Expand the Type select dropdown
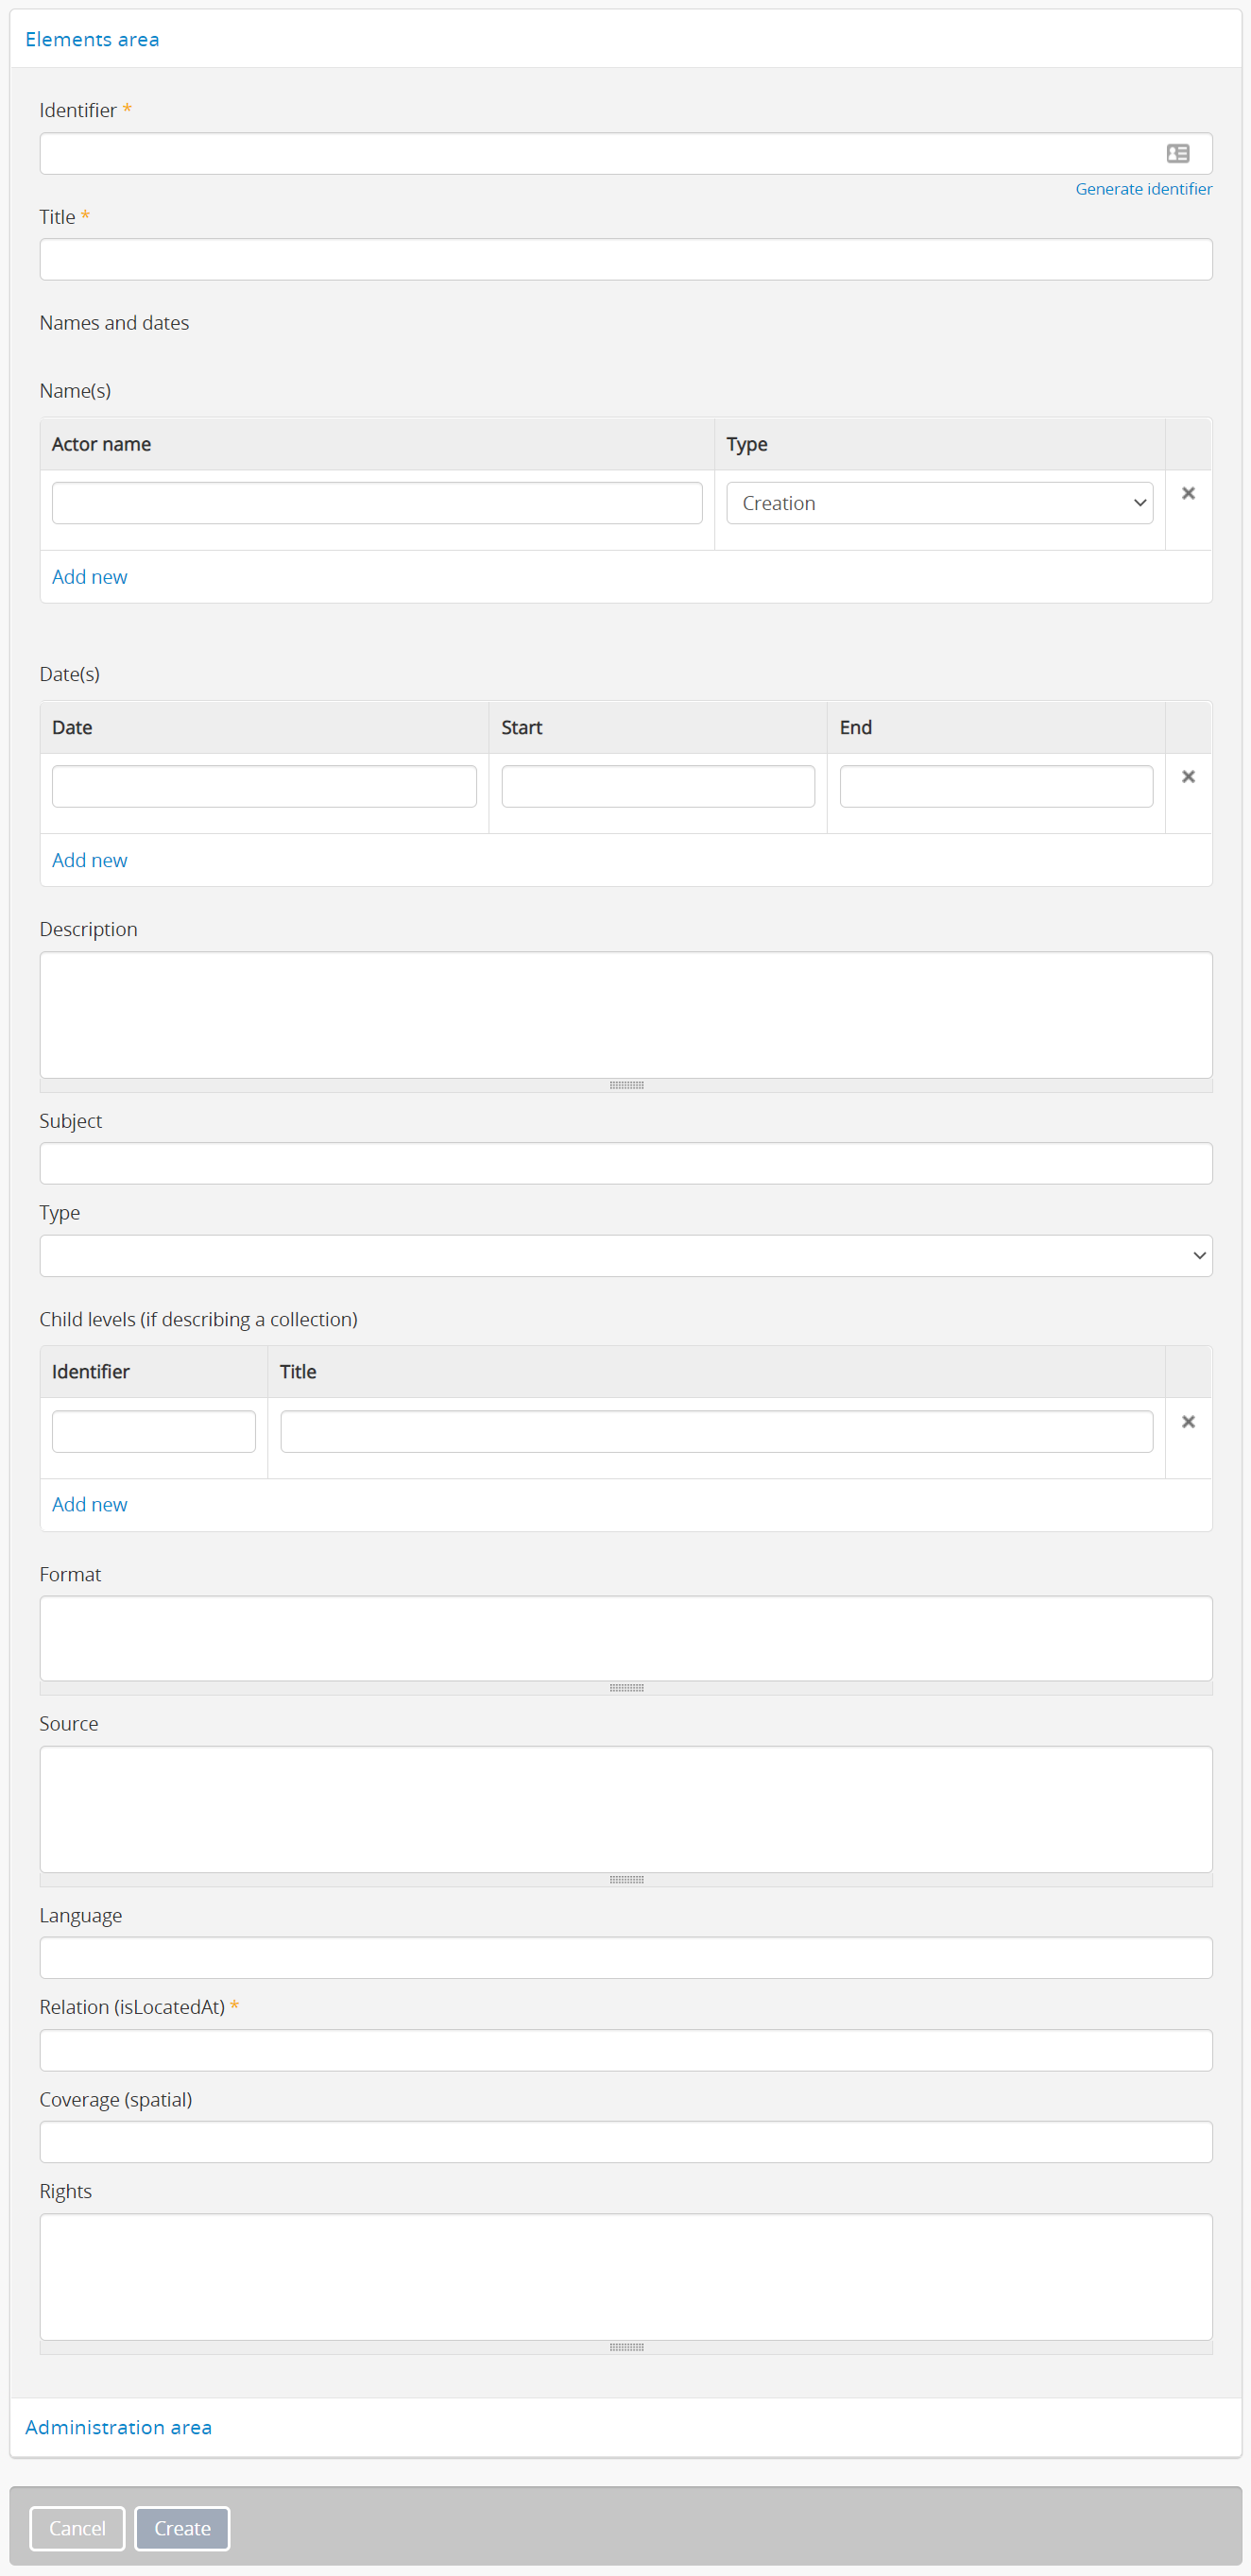The height and width of the screenshot is (2576, 1251). click(x=626, y=1256)
